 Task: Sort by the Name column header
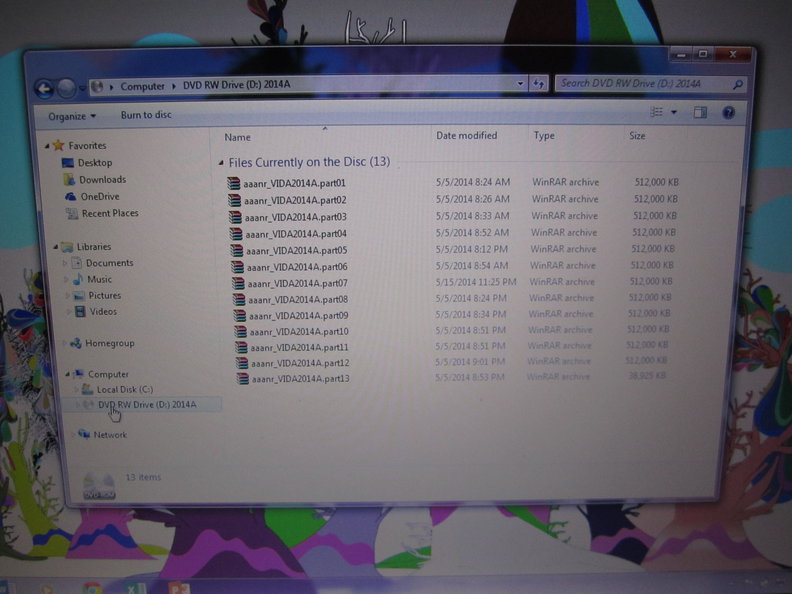[x=237, y=137]
